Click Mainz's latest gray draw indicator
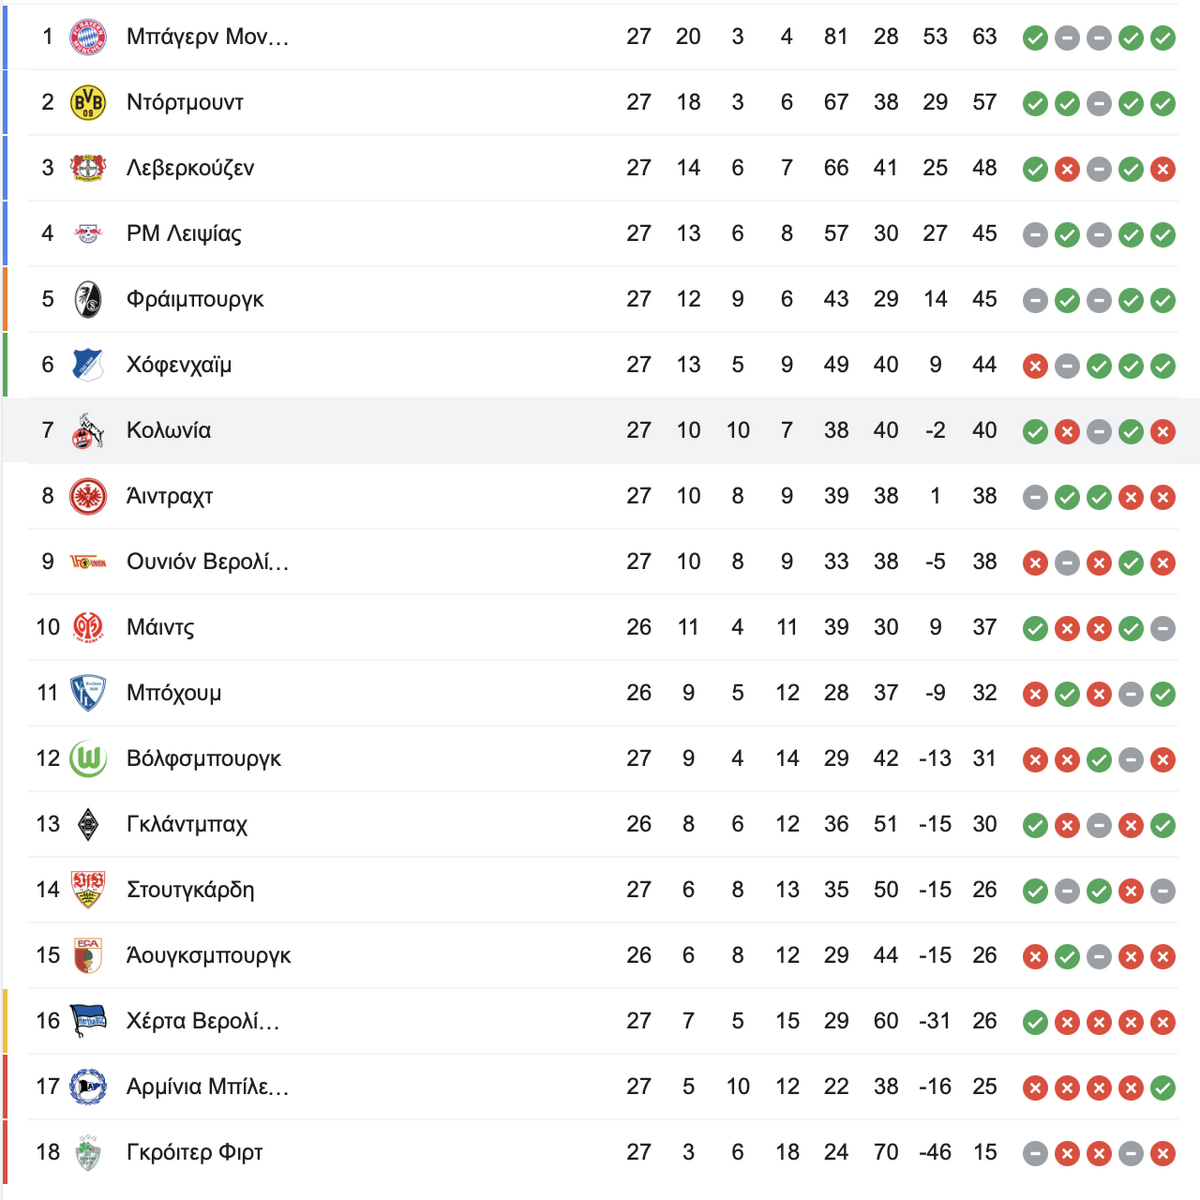This screenshot has width=1200, height=1200. [x=1163, y=629]
